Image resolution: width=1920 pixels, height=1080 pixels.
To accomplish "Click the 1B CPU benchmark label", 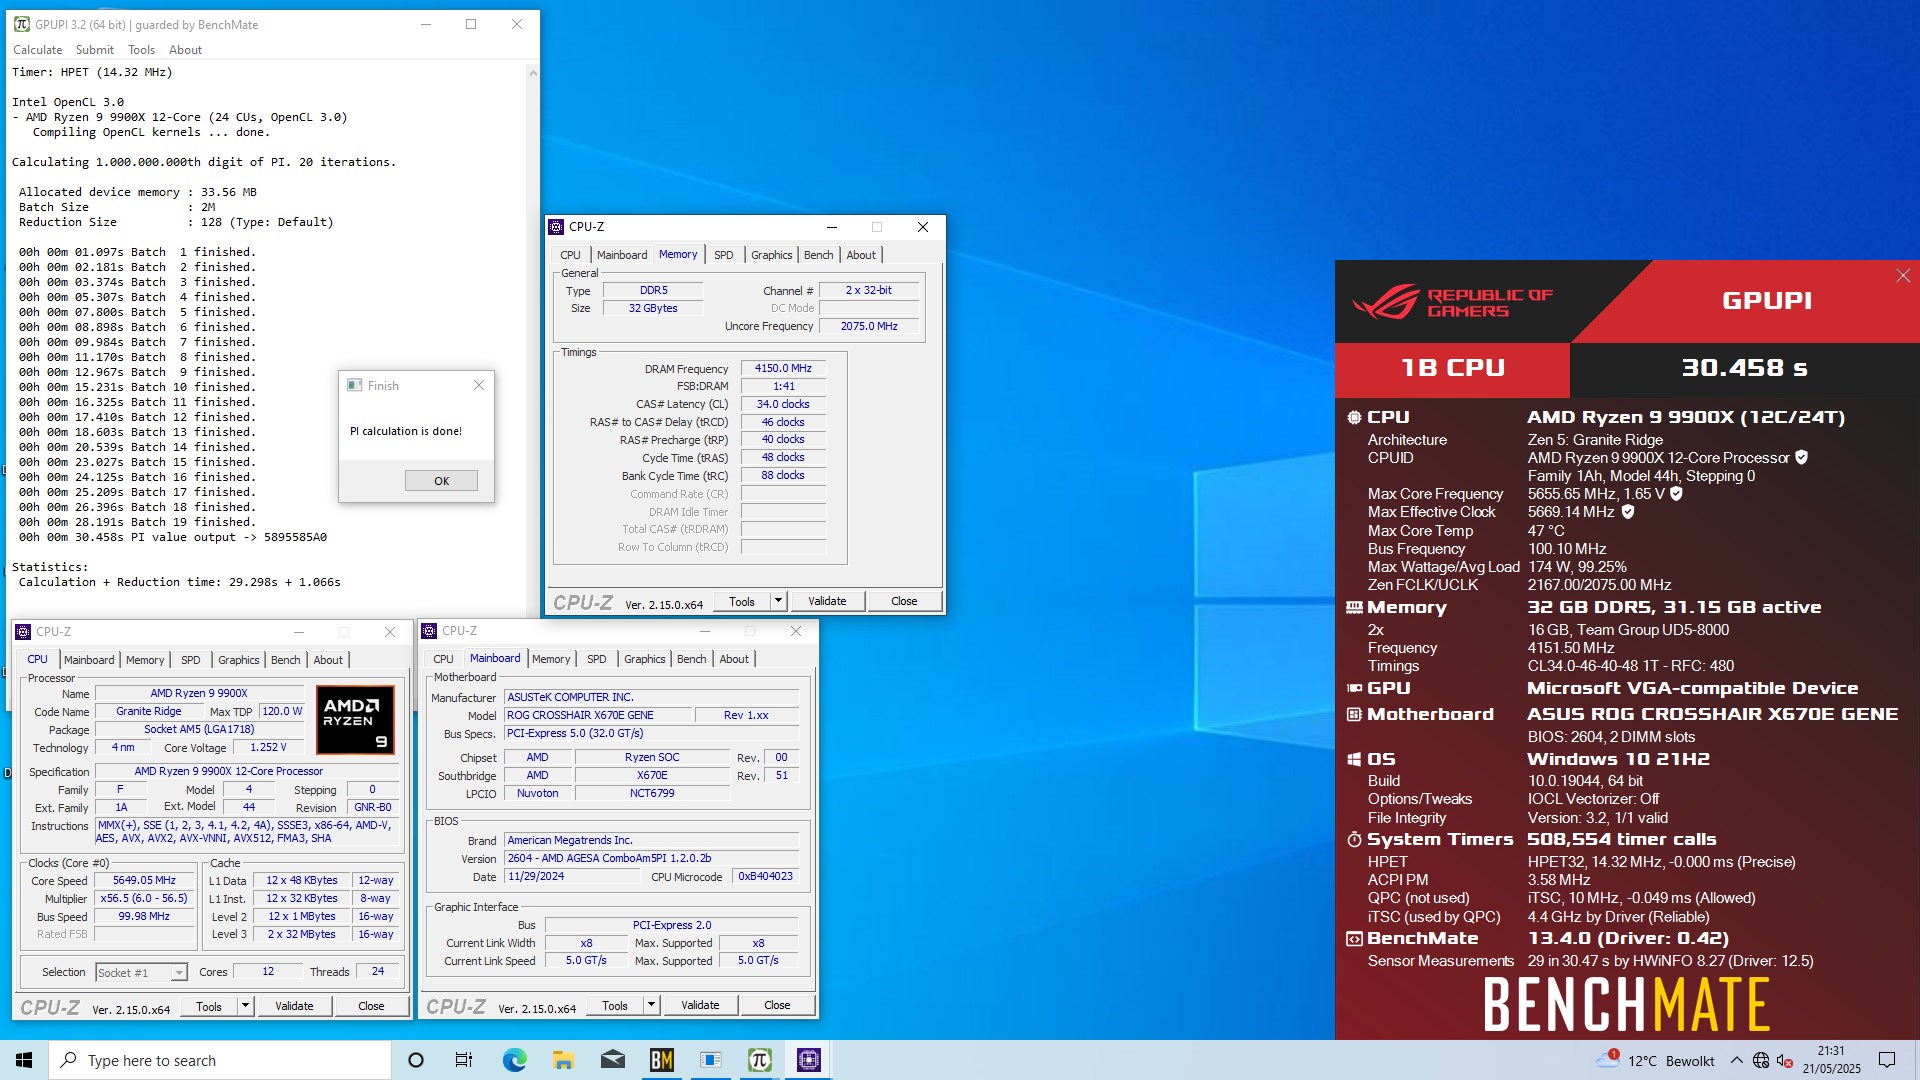I will click(x=1453, y=368).
